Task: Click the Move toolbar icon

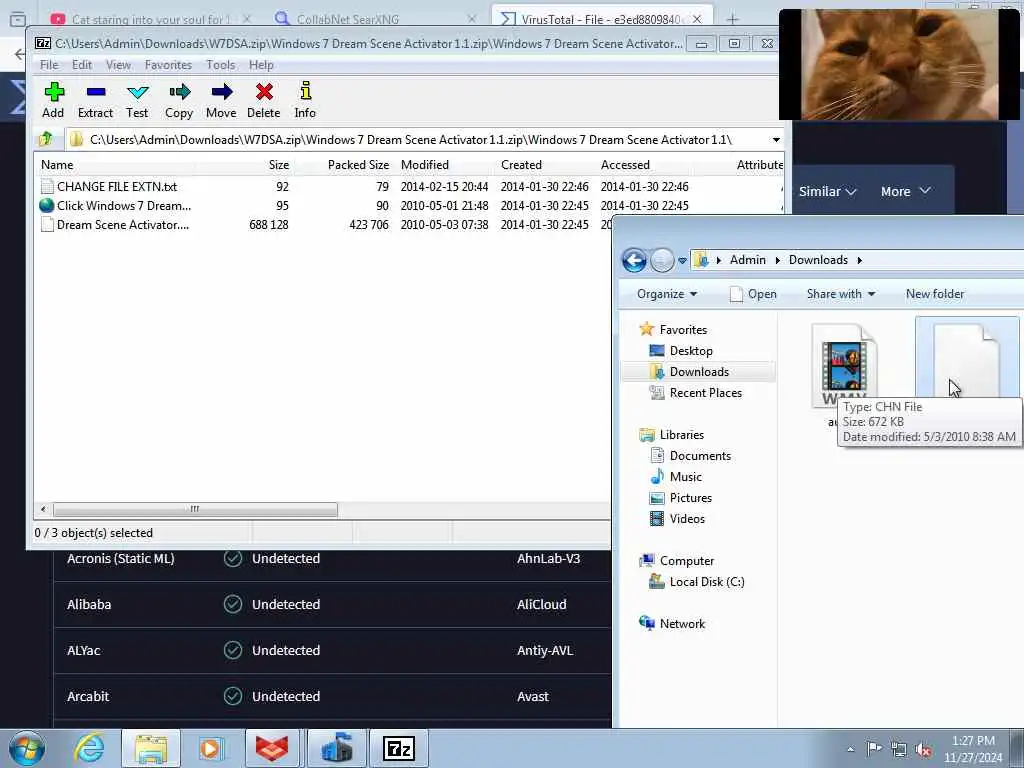Action: pos(221,100)
